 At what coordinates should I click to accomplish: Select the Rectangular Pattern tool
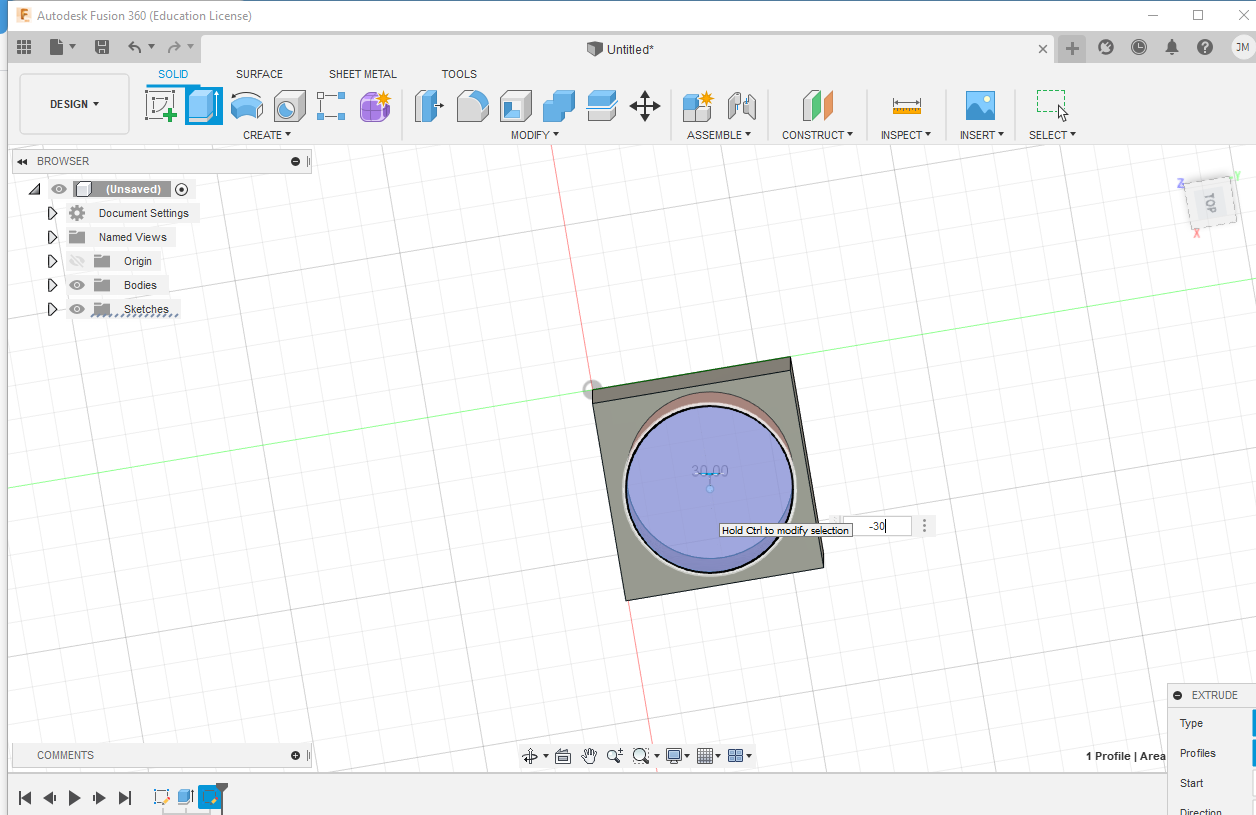click(x=331, y=106)
